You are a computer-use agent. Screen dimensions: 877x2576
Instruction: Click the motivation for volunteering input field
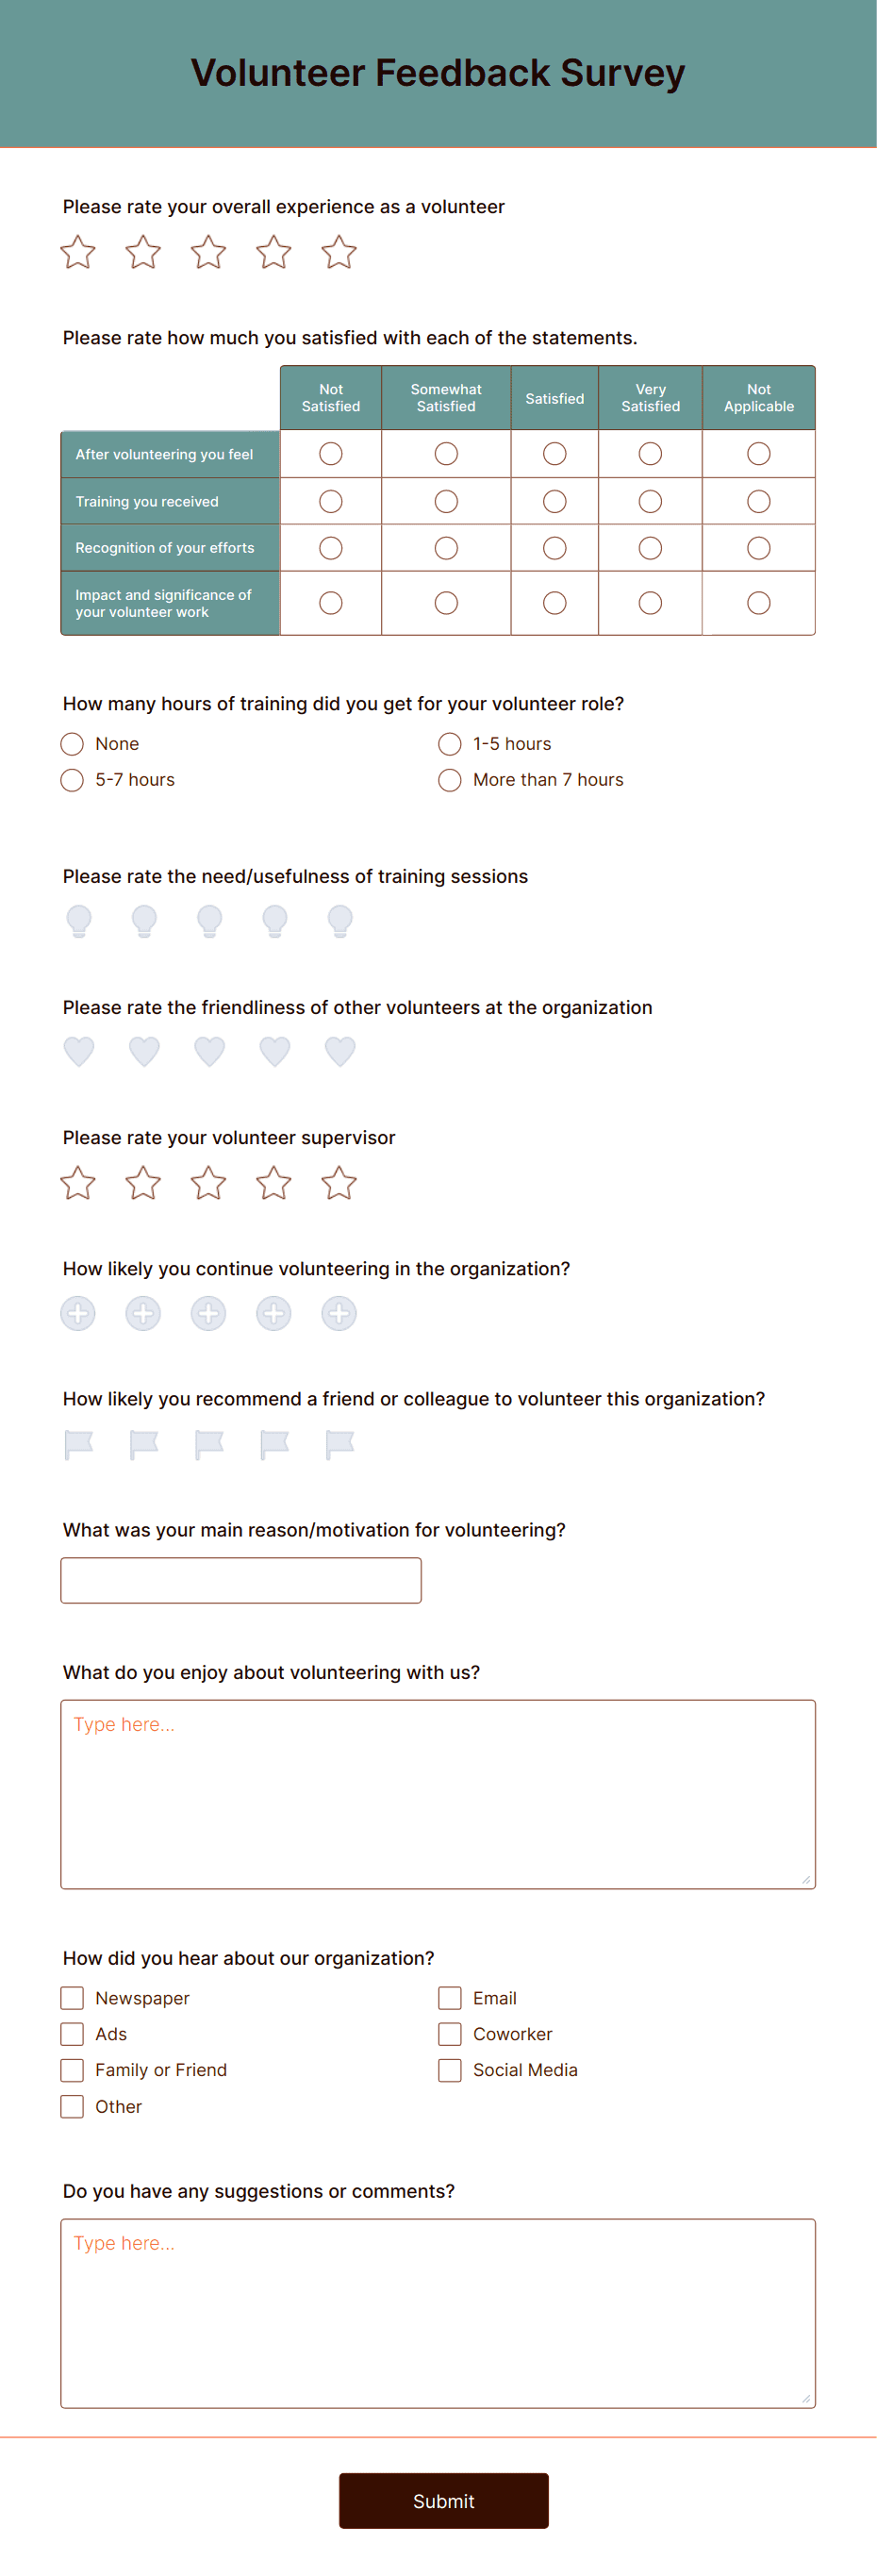point(240,1580)
